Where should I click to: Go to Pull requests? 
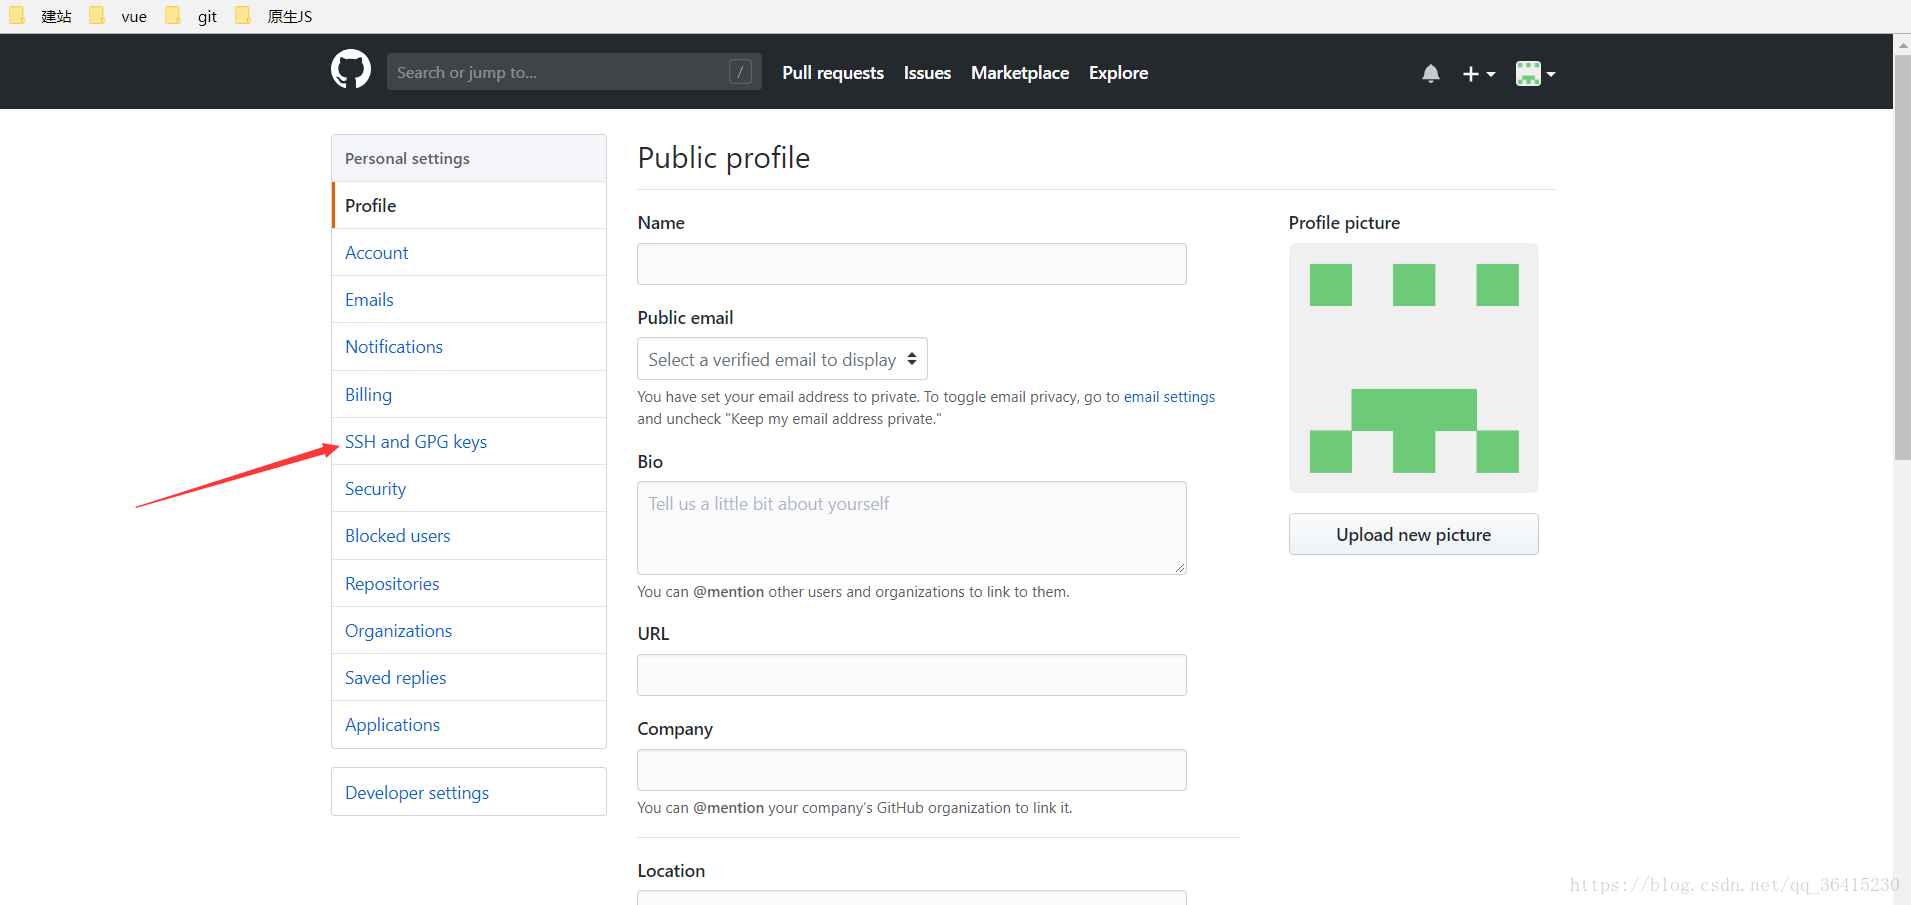click(x=833, y=73)
